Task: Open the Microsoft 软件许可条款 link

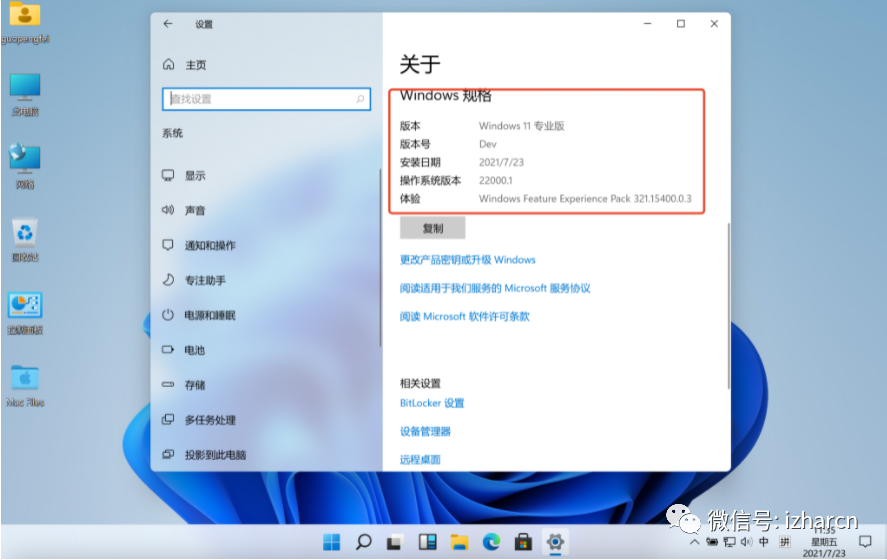Action: (464, 316)
